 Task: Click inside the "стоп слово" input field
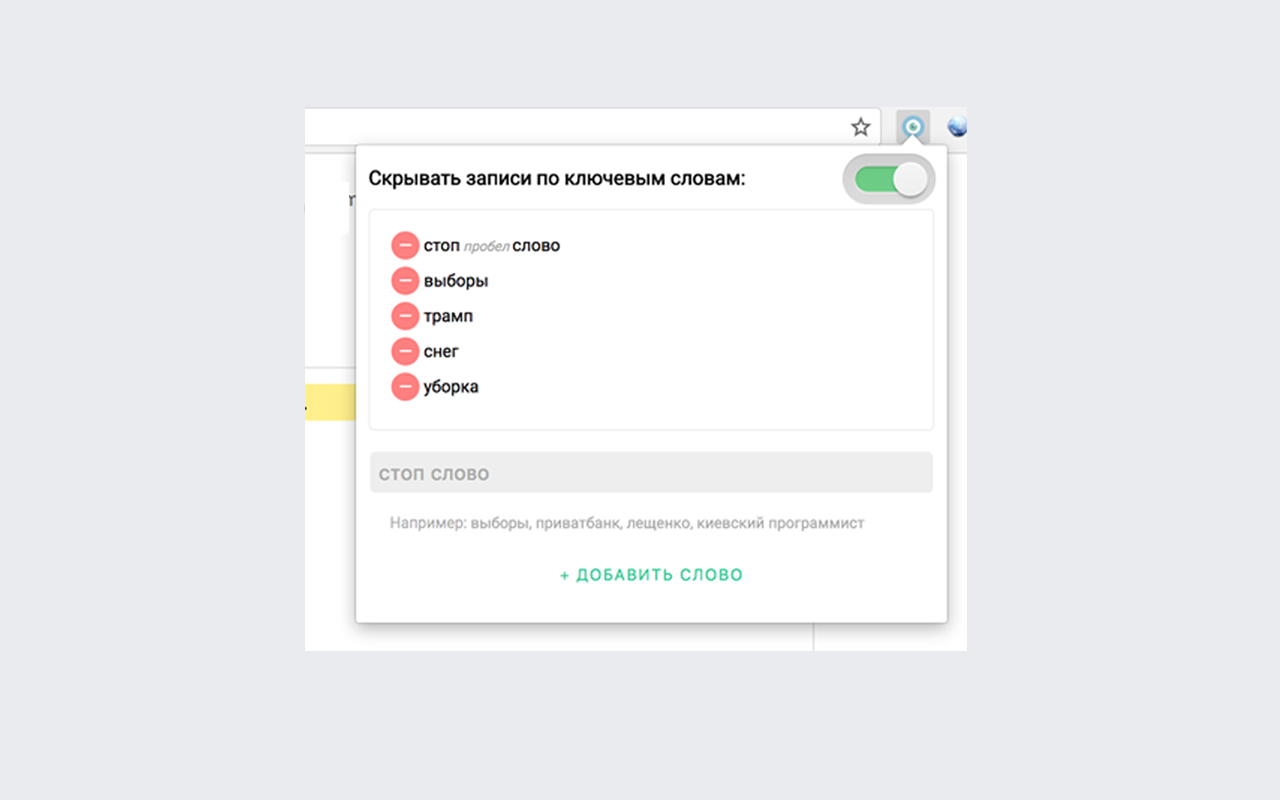651,472
